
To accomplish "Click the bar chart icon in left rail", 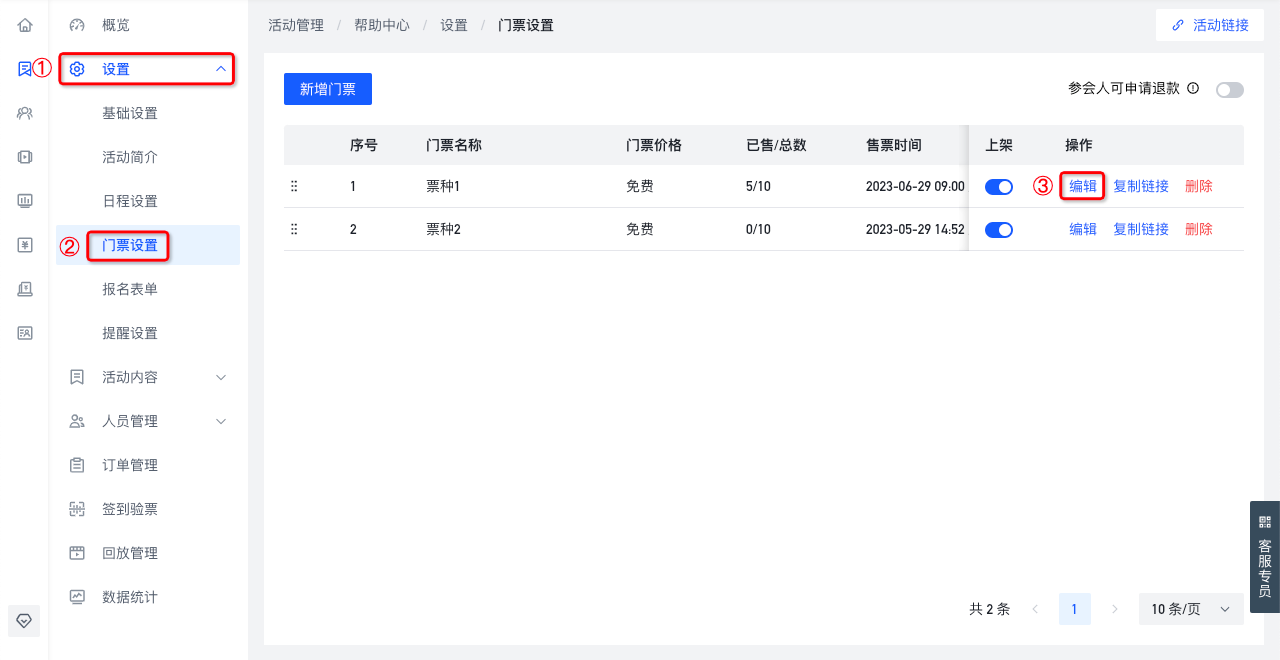I will pyautogui.click(x=25, y=201).
